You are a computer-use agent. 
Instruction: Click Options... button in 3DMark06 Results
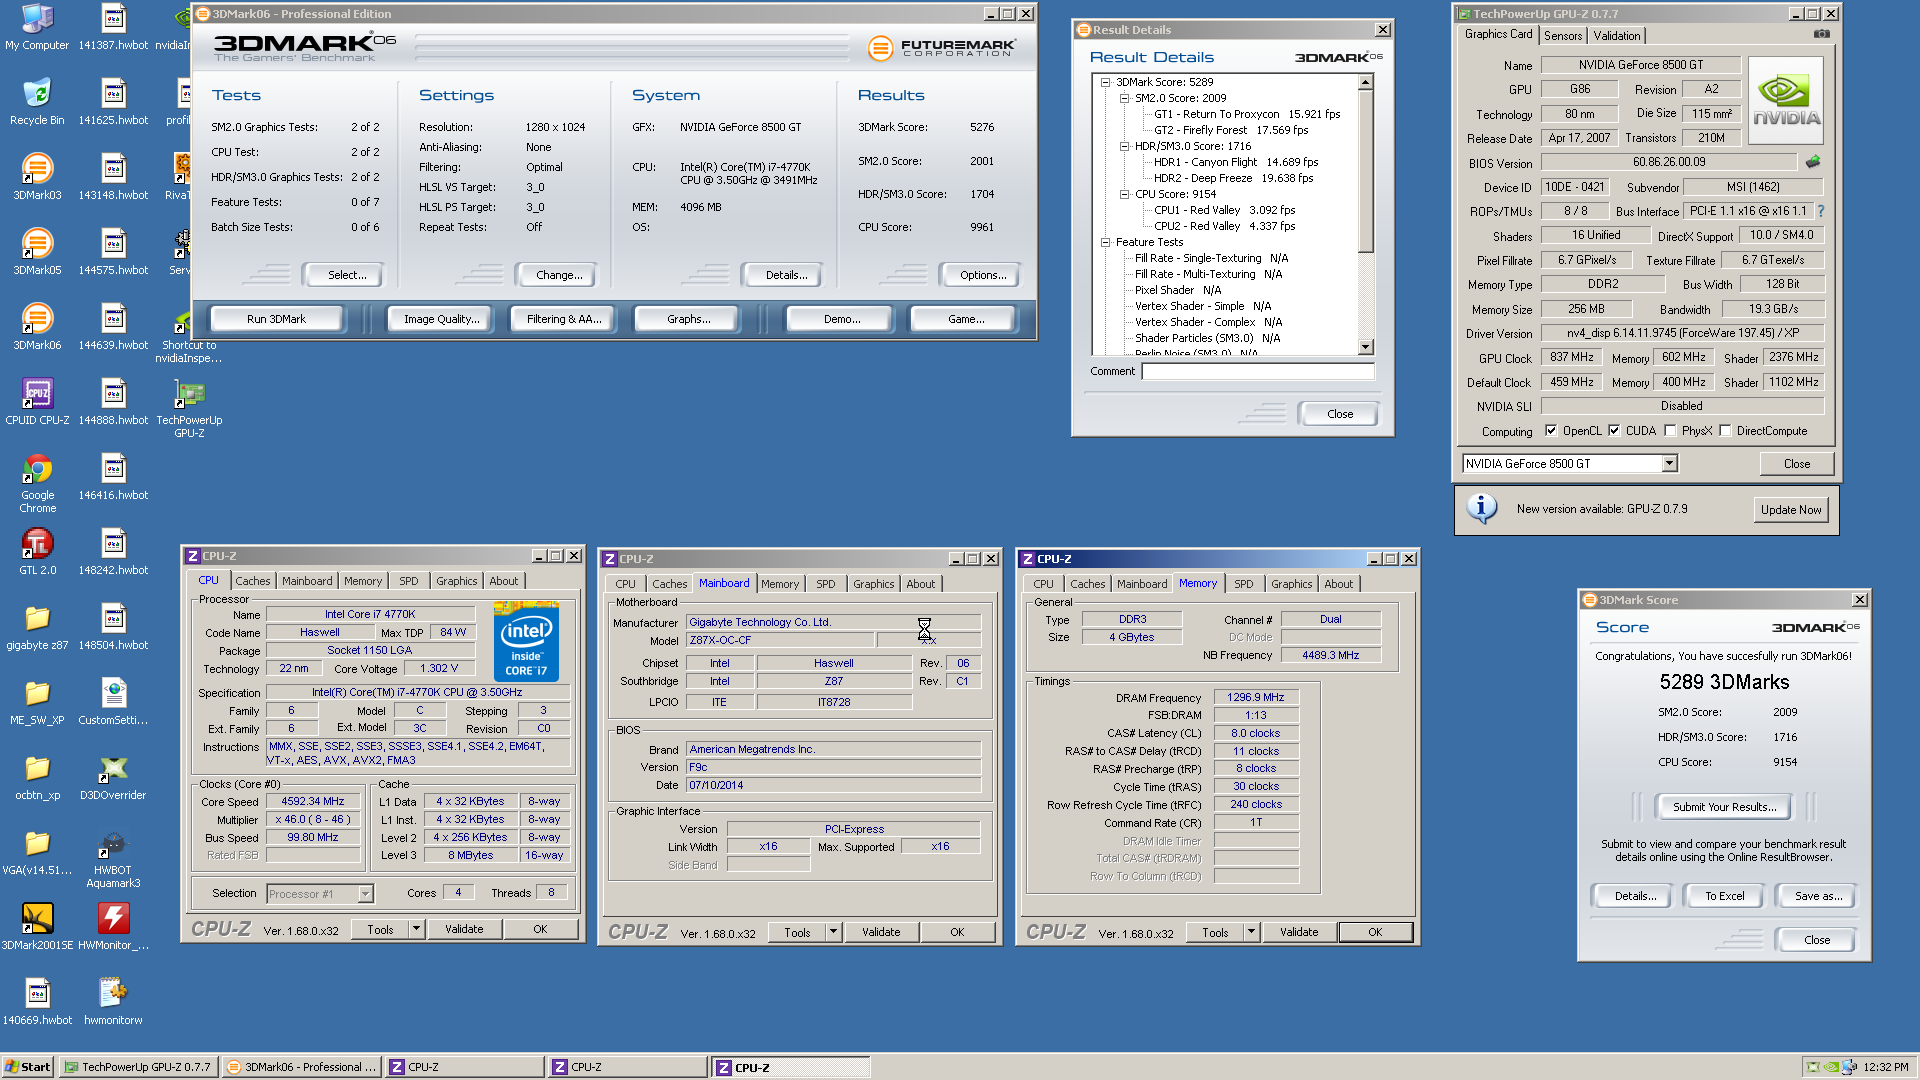click(x=983, y=275)
